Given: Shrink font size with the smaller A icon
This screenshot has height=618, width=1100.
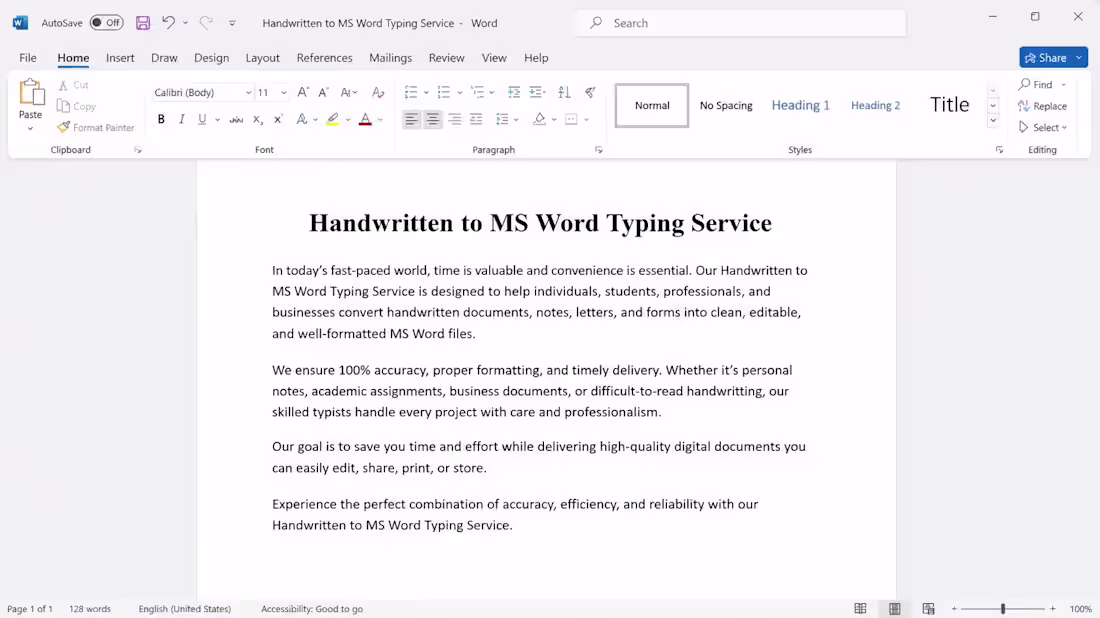Looking at the screenshot, I should (323, 92).
